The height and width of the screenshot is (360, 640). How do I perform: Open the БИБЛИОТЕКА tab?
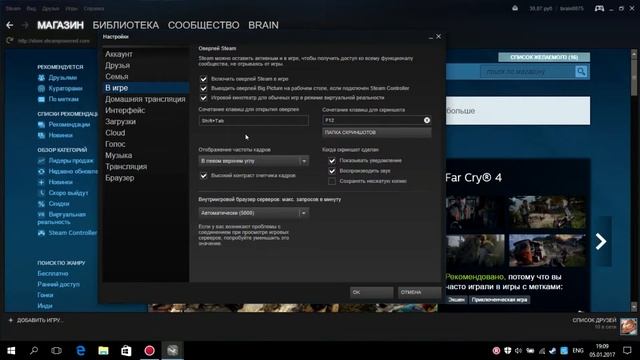tap(126, 25)
